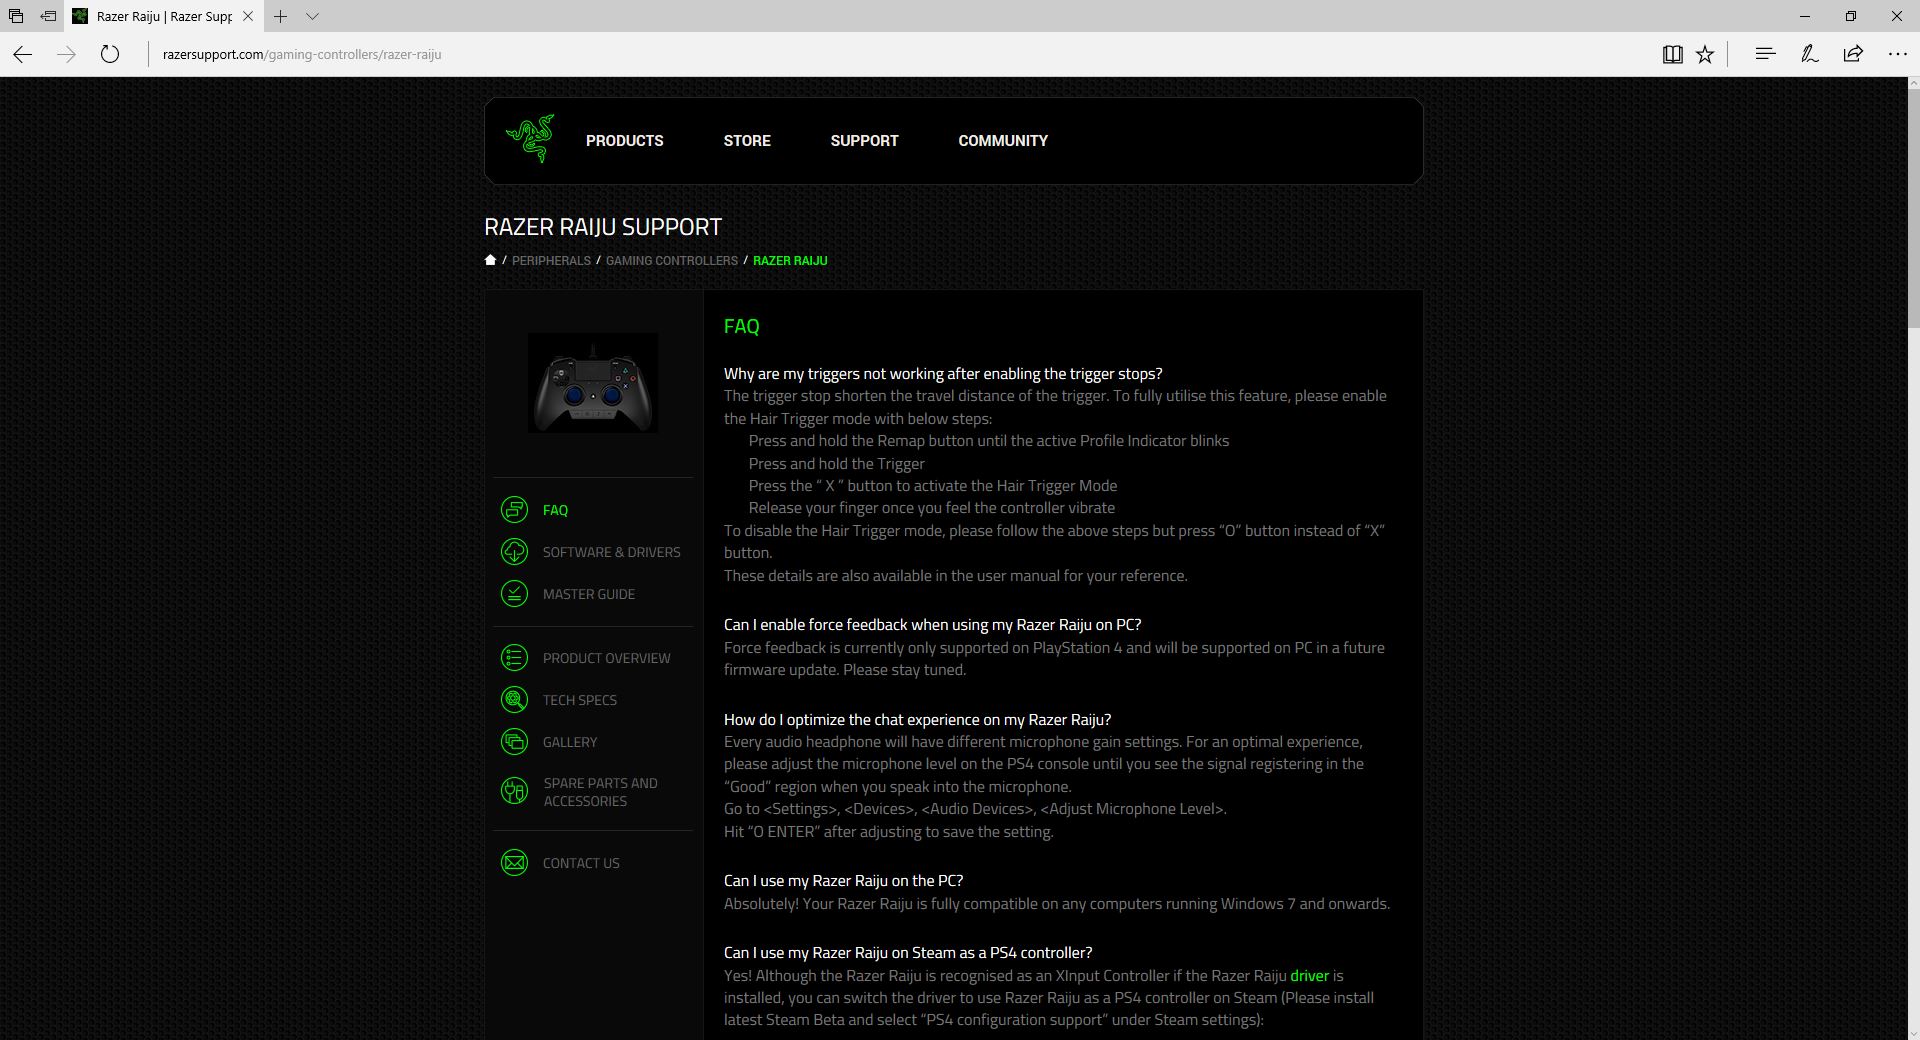Click the Software & Drivers download icon
1920x1040 pixels.
tap(514, 552)
